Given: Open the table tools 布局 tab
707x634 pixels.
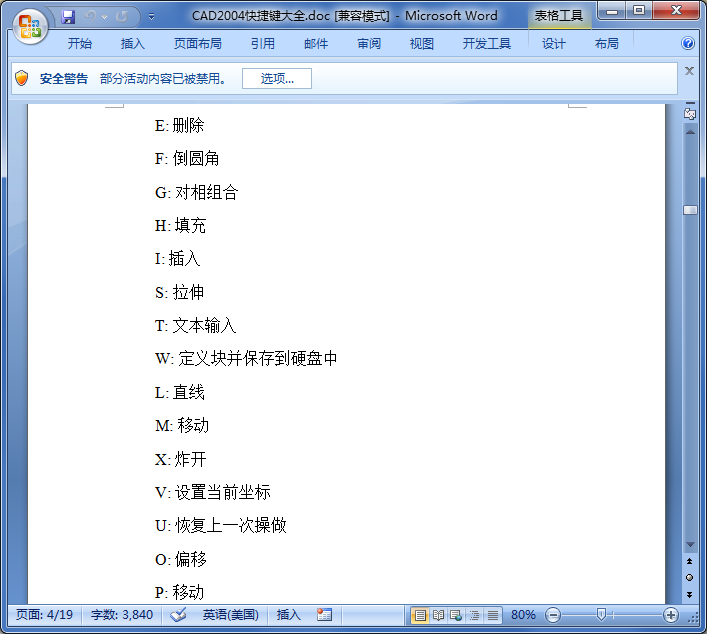Looking at the screenshot, I should pos(606,44).
